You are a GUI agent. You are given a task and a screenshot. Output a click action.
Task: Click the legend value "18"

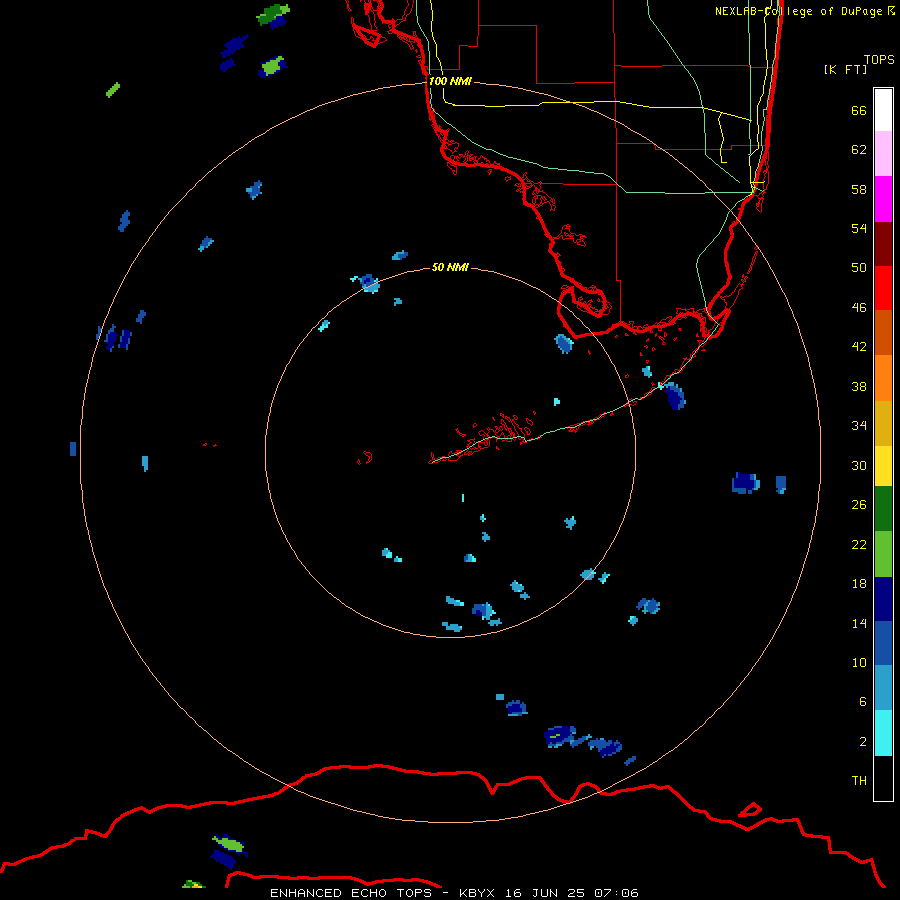click(x=859, y=583)
